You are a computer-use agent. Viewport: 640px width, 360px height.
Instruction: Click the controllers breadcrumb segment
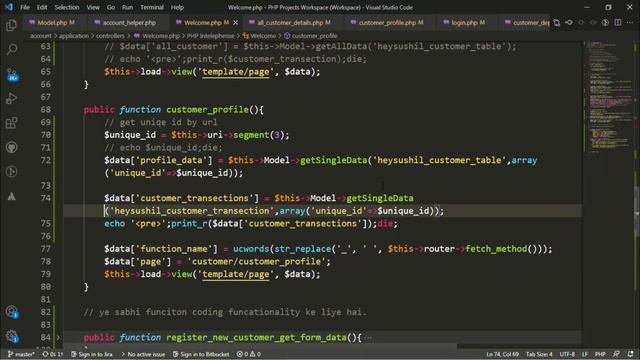[x=111, y=36]
